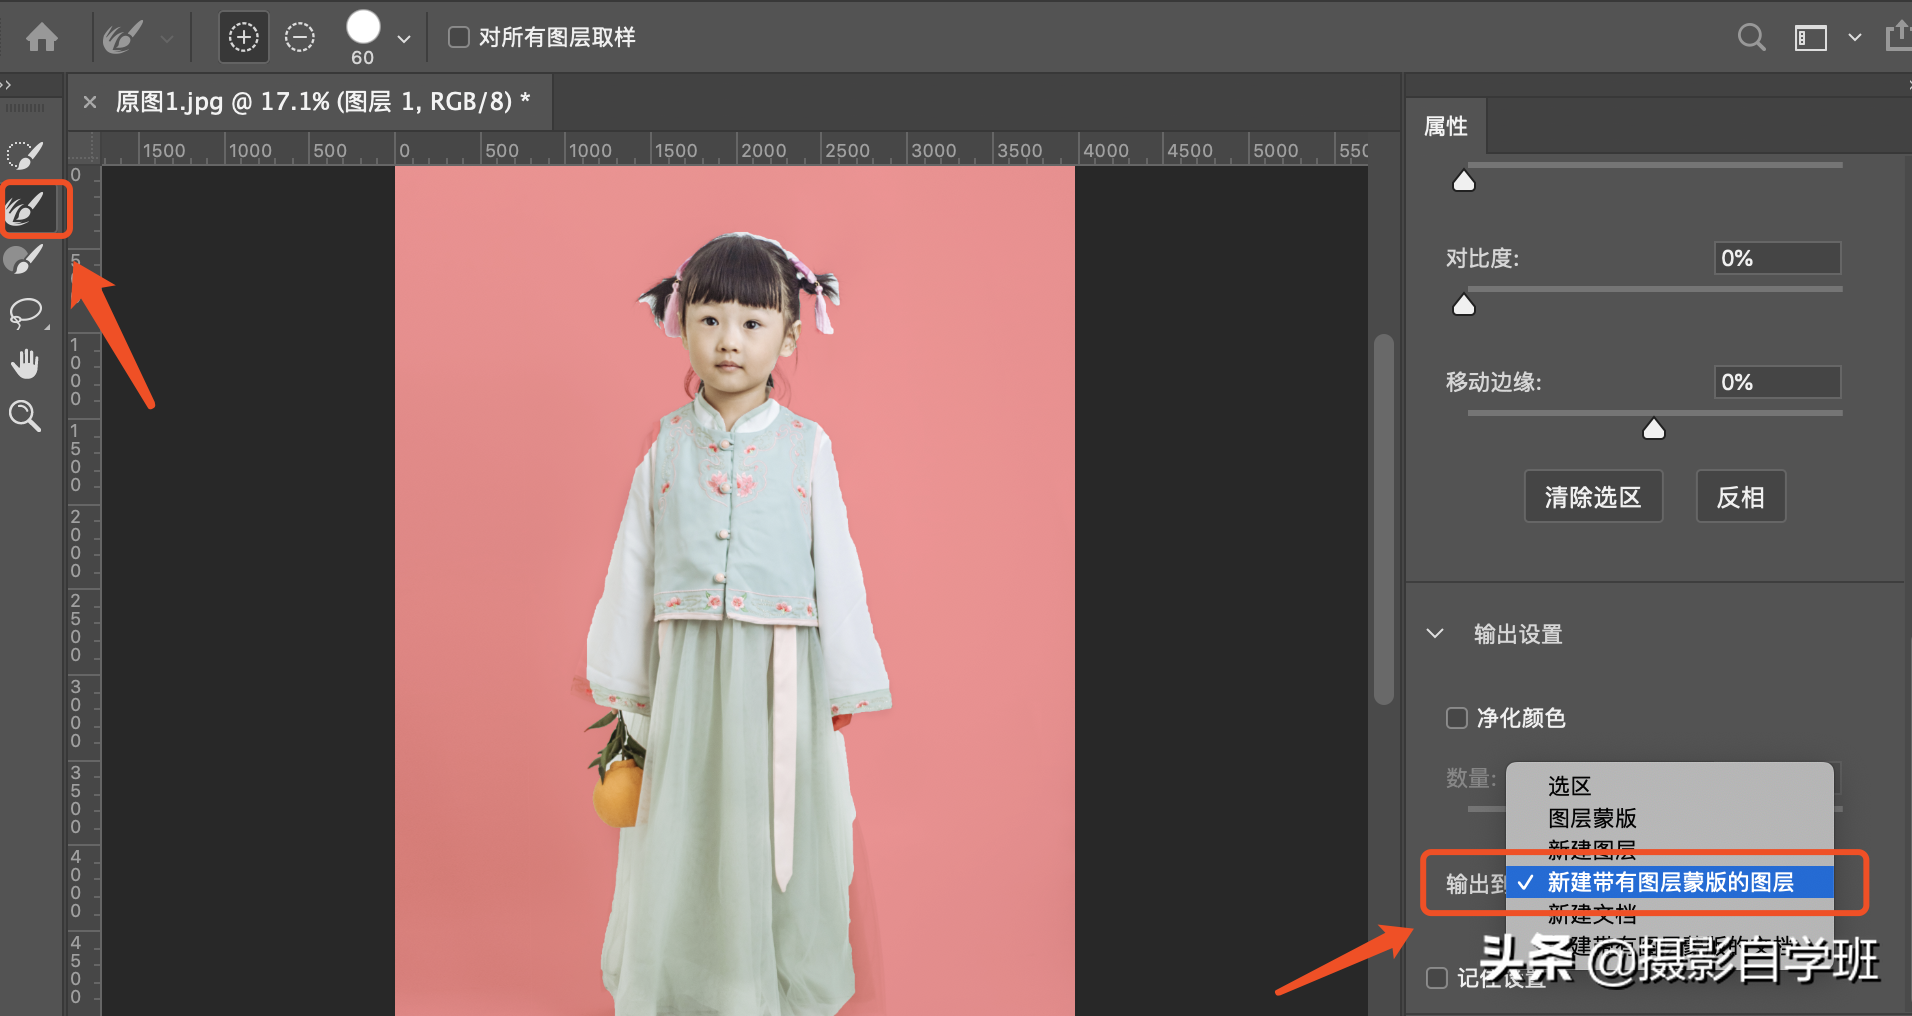Toggle the 记住设置 checkbox

(x=1437, y=978)
